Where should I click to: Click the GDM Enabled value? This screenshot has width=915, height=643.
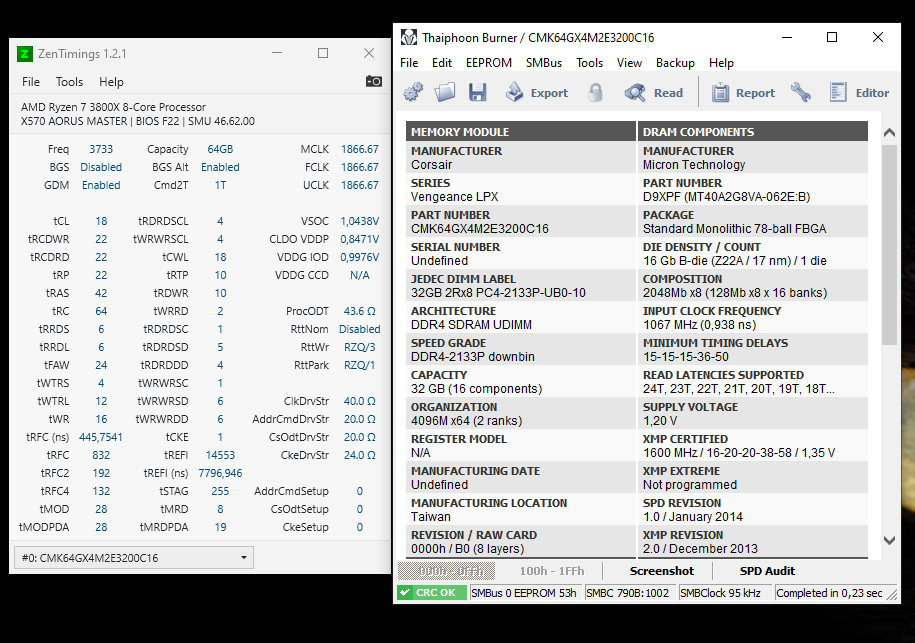pos(101,185)
